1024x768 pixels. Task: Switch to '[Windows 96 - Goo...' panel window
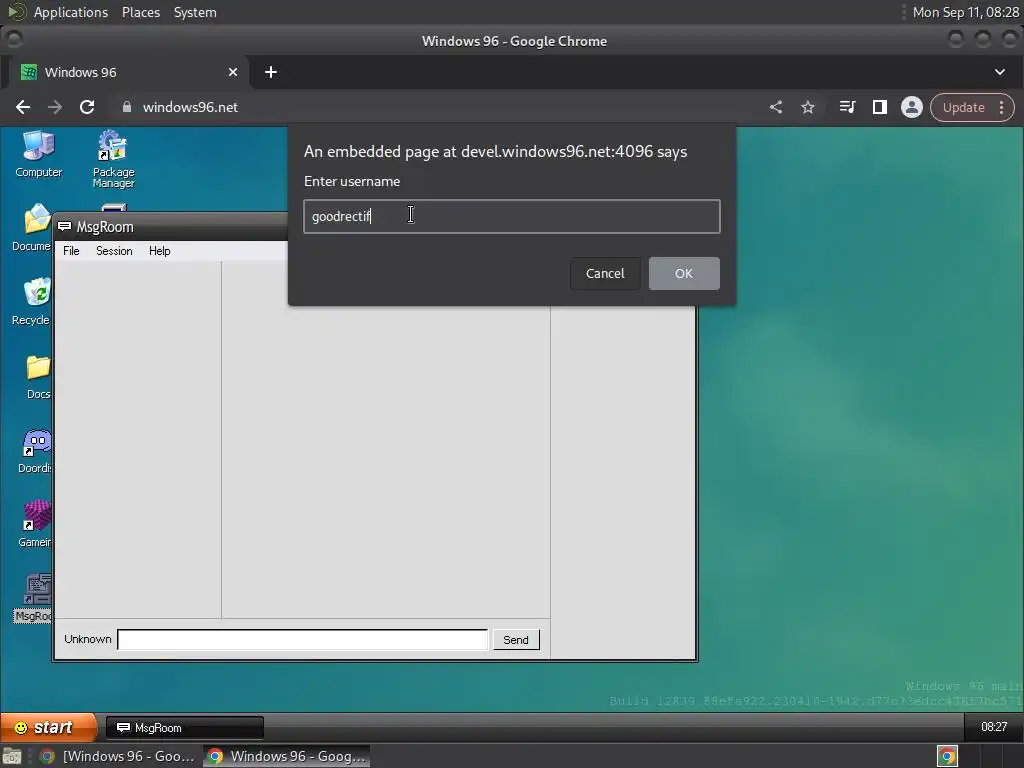coord(118,756)
